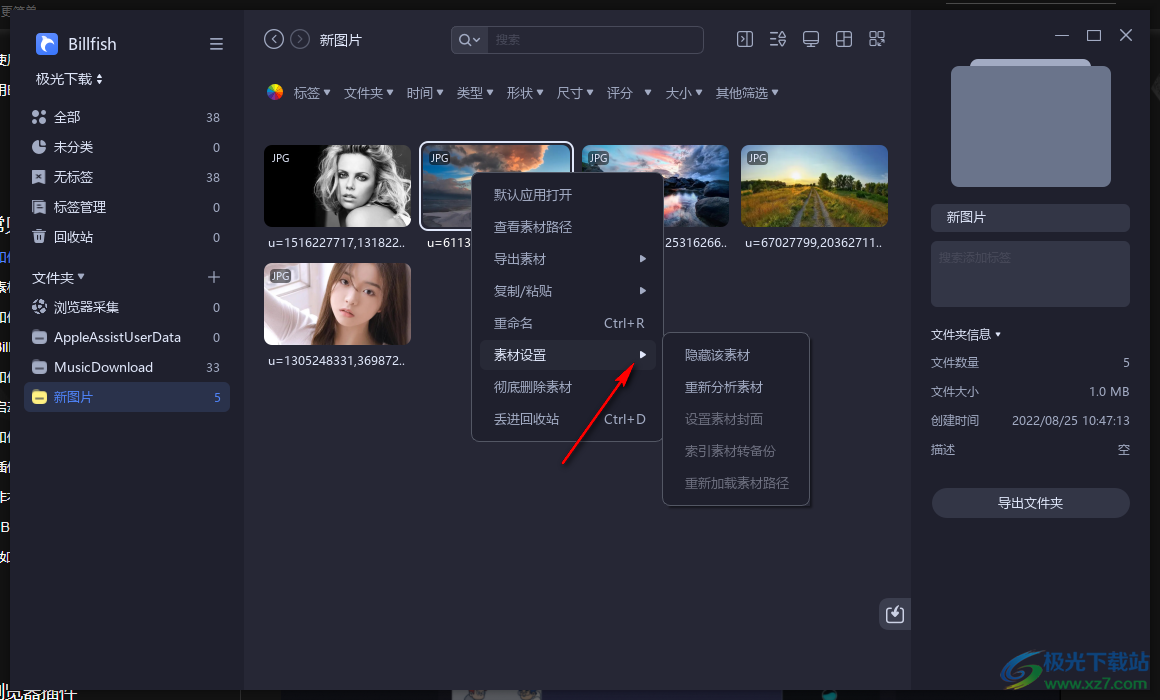1160x700 pixels.
Task: Open the sort order settings
Action: point(777,38)
